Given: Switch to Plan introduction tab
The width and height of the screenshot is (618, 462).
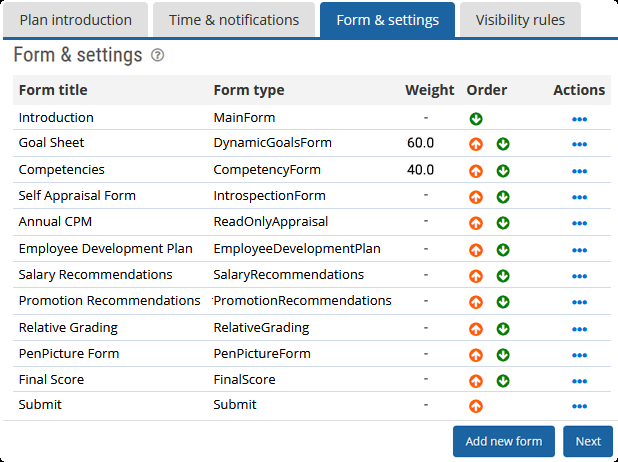Looking at the screenshot, I should pos(76,20).
